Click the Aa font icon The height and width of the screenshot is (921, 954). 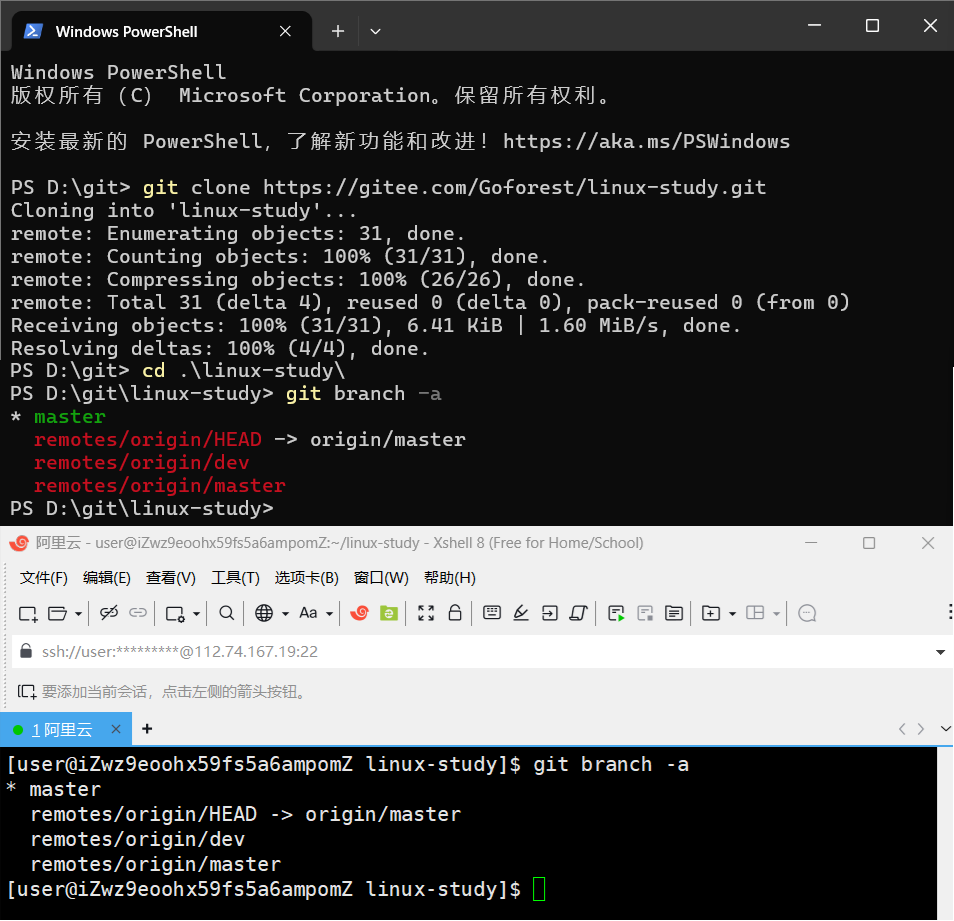tap(308, 613)
